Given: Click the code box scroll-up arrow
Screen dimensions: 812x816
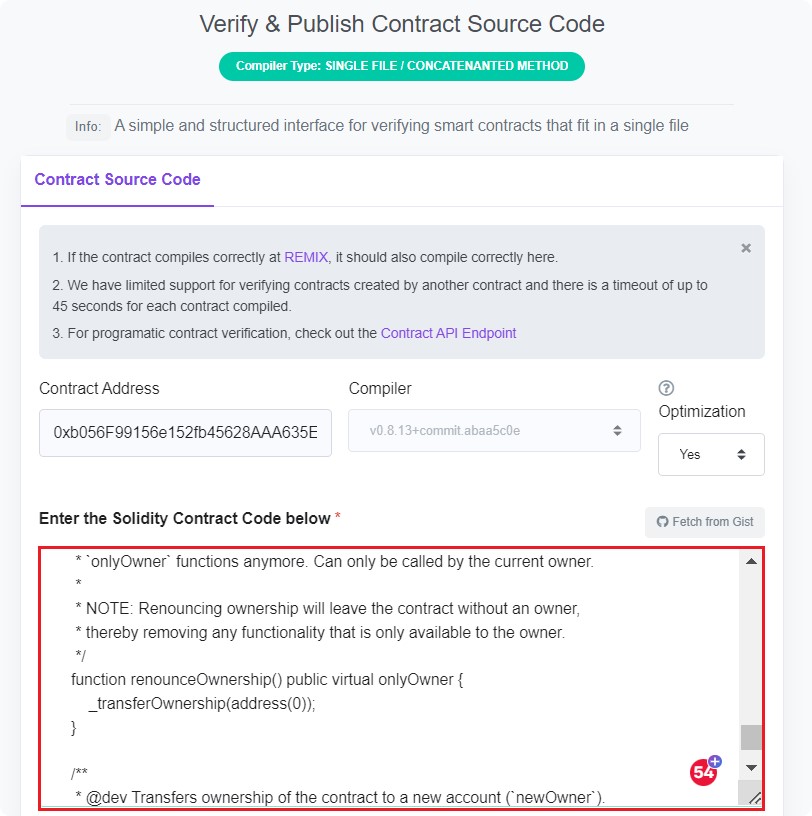Looking at the screenshot, I should [751, 561].
